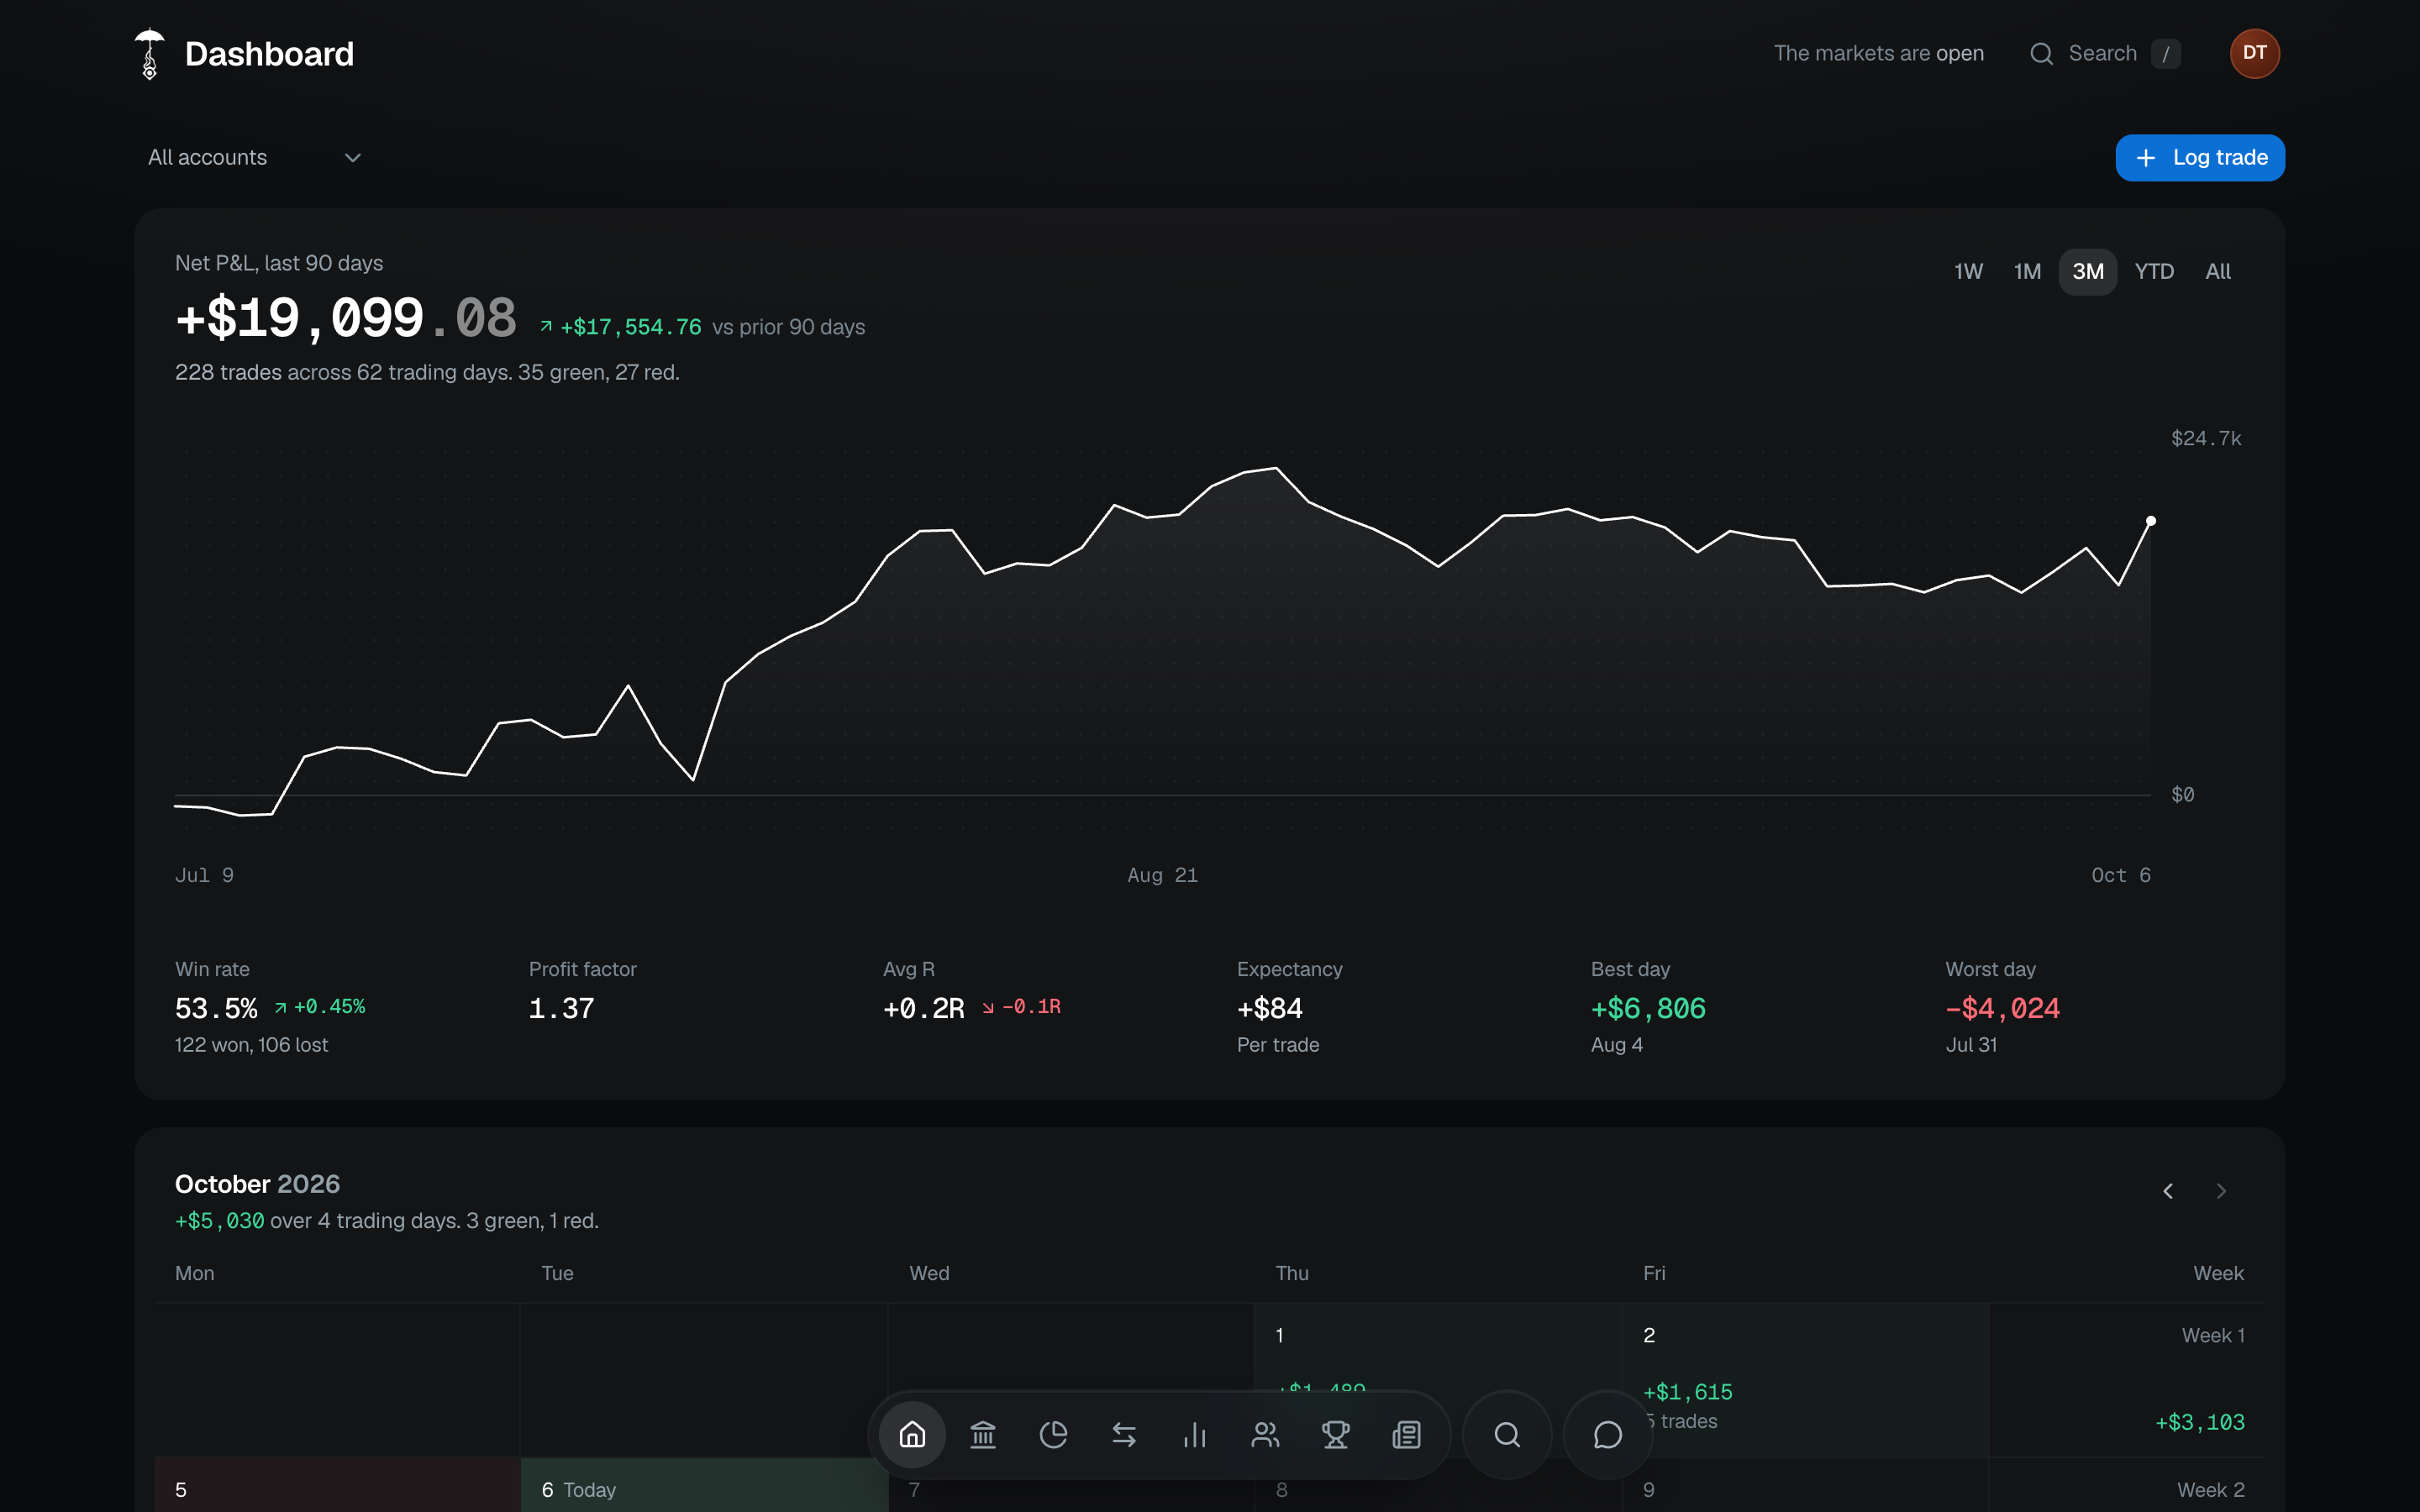This screenshot has width=2420, height=1512.
Task: Open the bank accounts icon in dock
Action: 983,1435
